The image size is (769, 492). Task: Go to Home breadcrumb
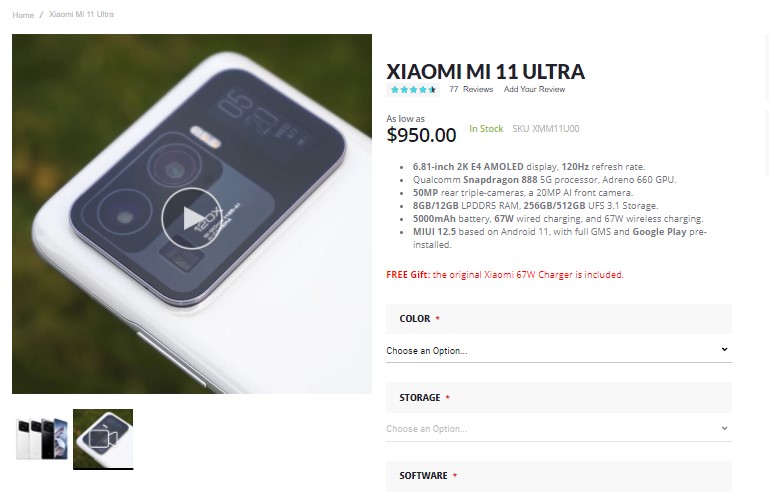23,15
